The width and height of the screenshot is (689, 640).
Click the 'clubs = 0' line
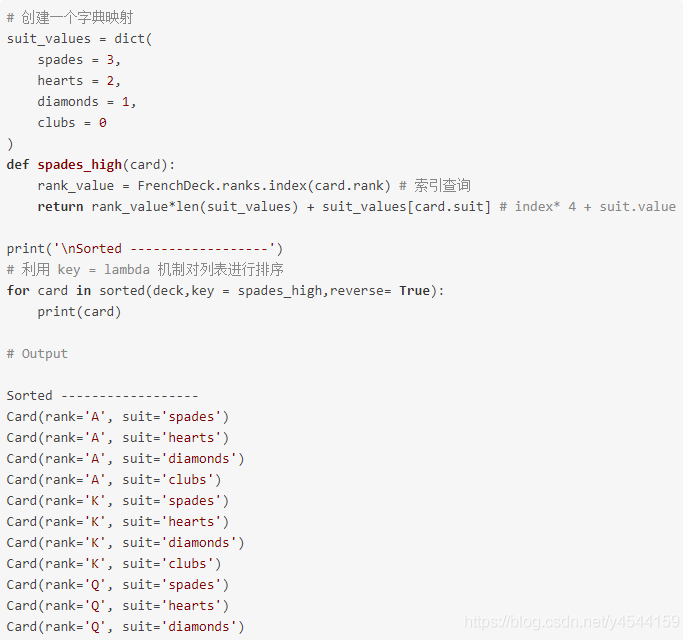pos(72,123)
